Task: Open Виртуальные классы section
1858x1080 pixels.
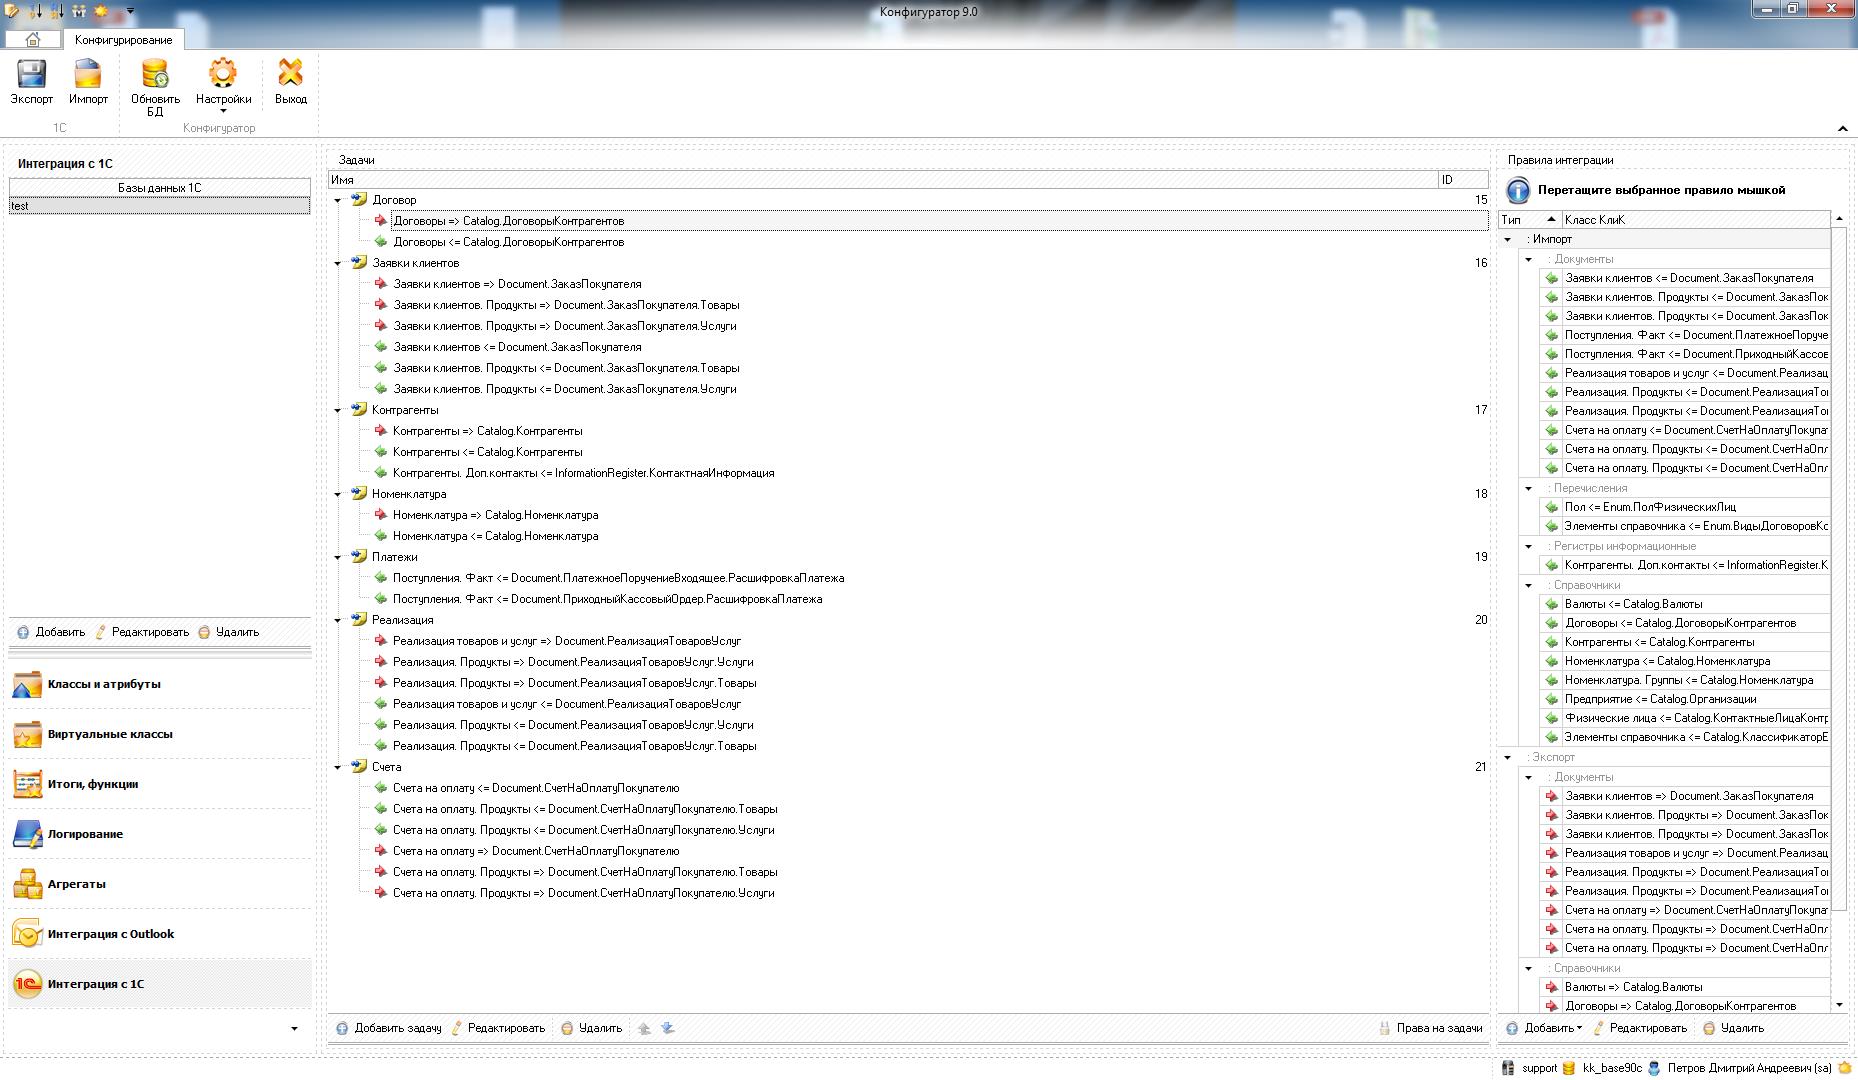Action: point(160,734)
